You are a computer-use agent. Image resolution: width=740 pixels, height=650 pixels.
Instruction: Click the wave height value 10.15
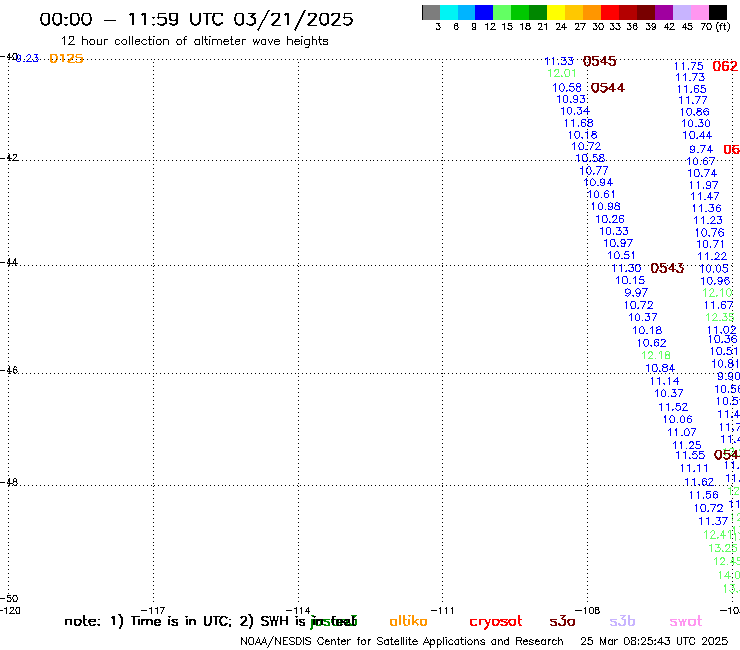(x=630, y=280)
